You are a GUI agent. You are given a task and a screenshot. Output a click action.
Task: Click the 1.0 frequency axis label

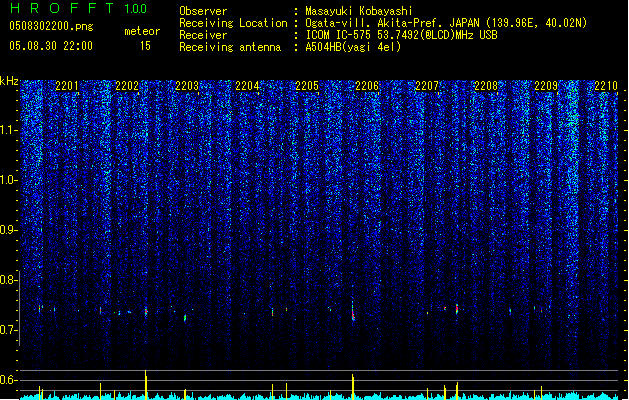point(8,180)
